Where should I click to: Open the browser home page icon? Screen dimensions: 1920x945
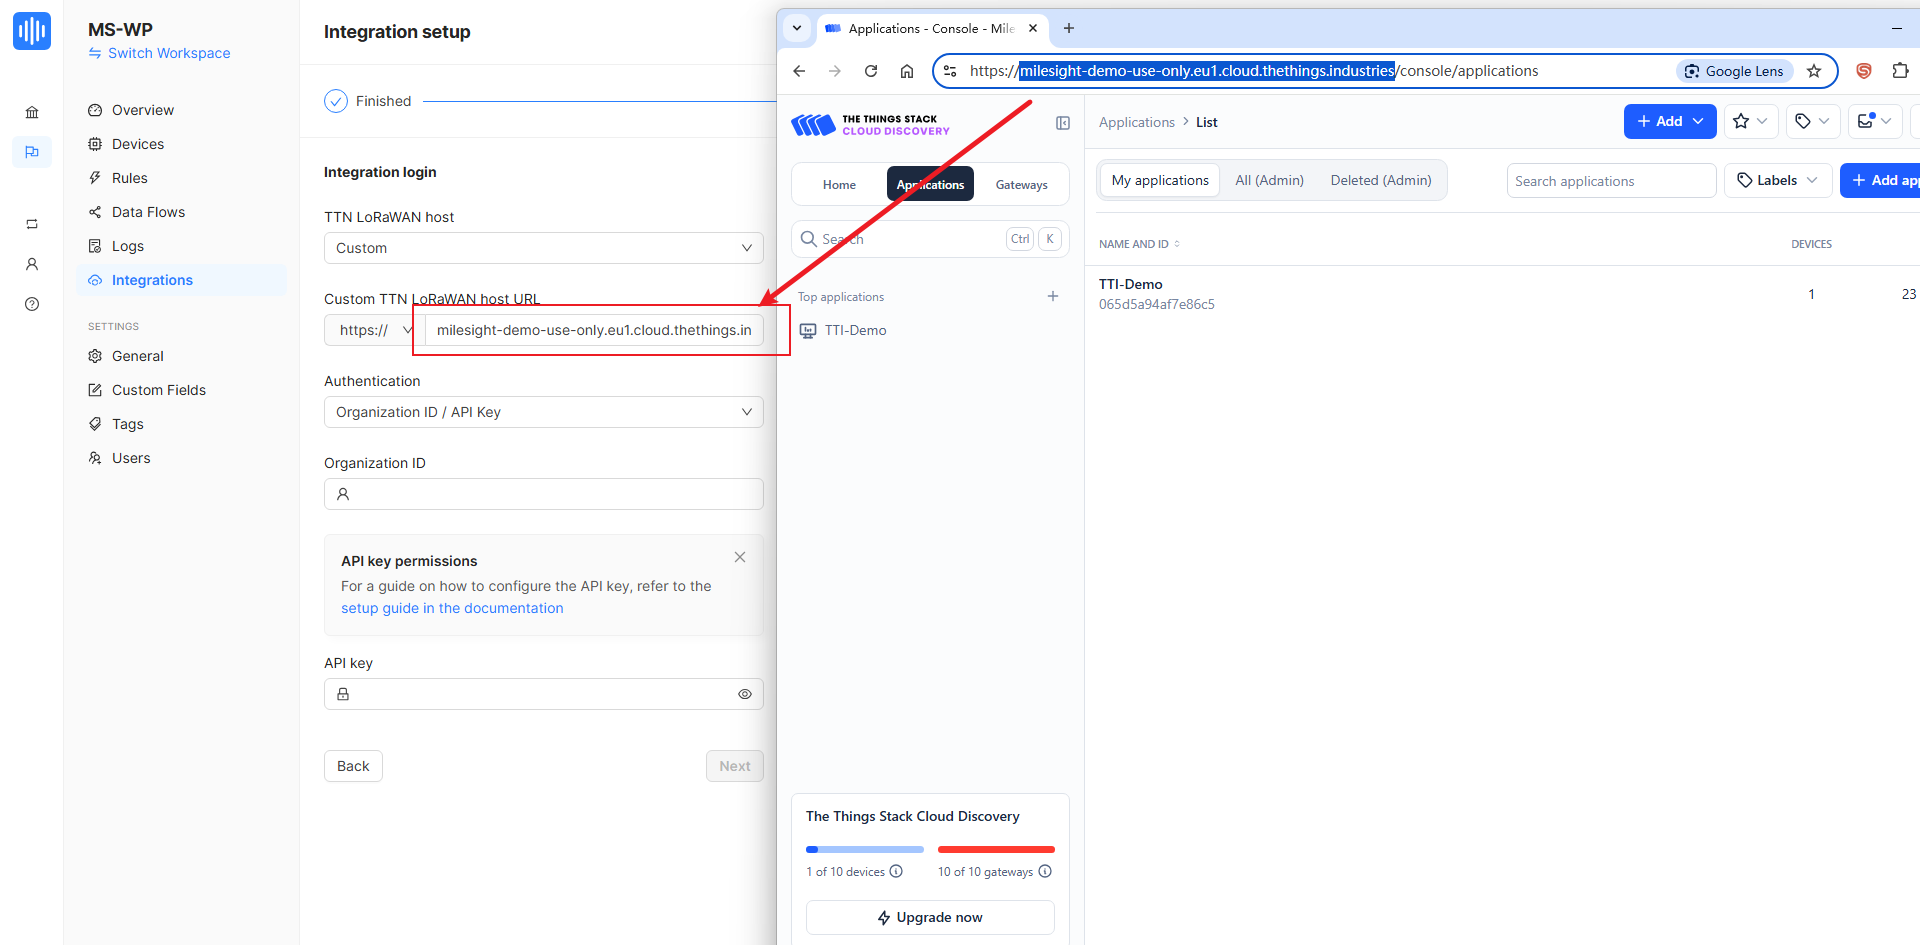click(907, 71)
